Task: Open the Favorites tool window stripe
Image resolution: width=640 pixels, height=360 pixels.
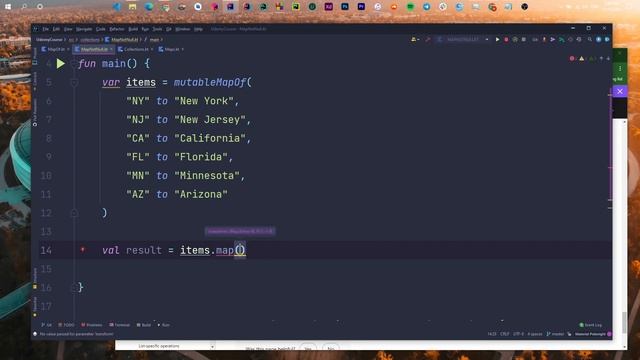Action: (x=35, y=307)
